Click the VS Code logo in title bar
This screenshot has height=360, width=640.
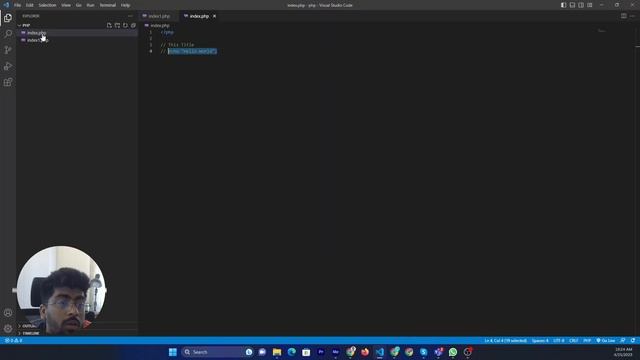click(x=6, y=5)
